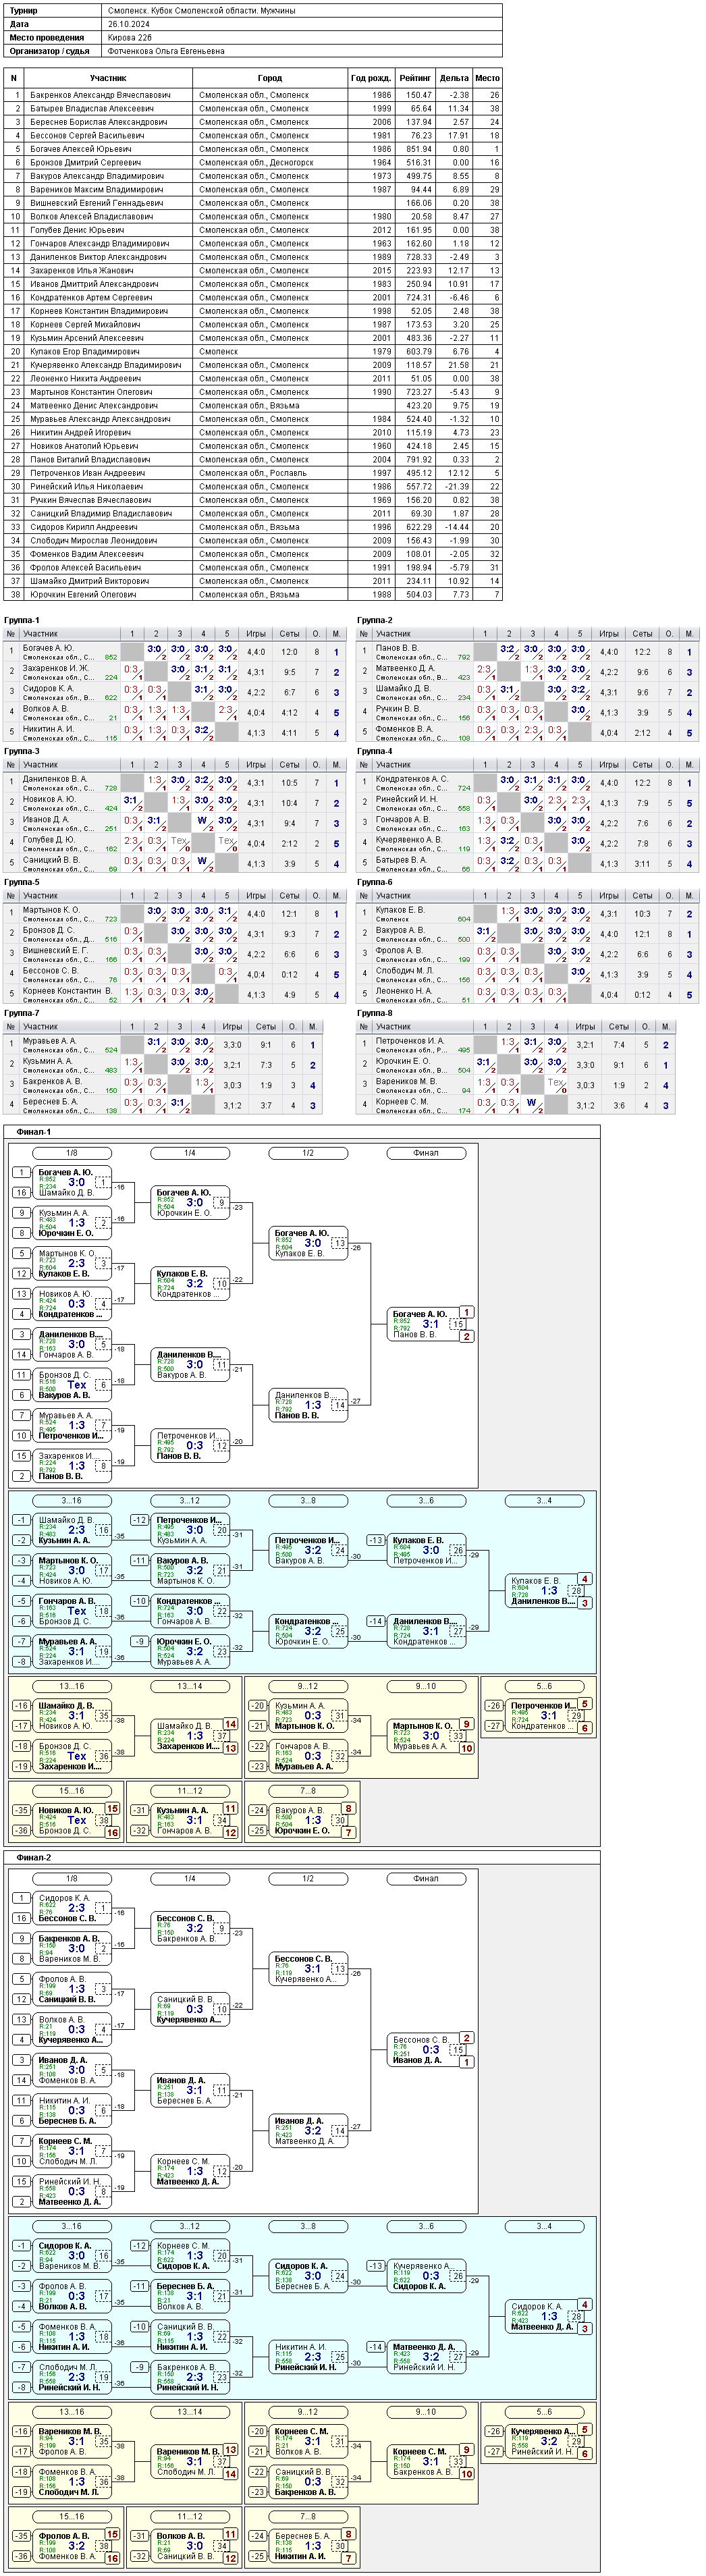Click the "Группа-1" table title
This screenshot has height=2576, width=706.
[22, 621]
